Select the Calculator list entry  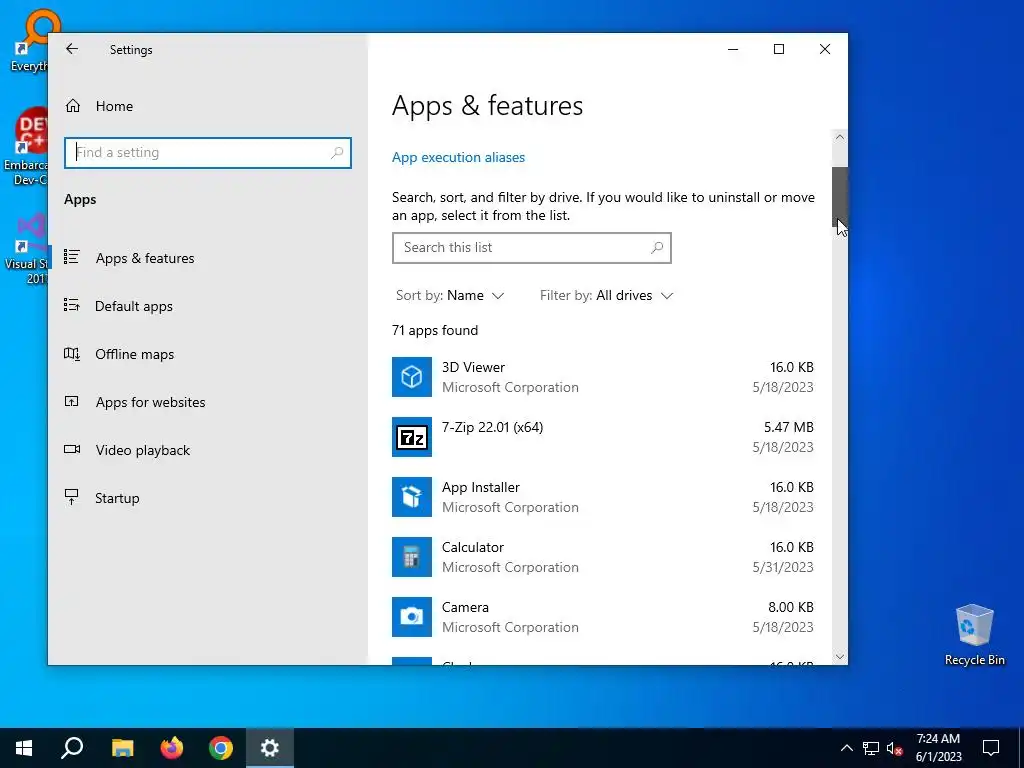click(603, 557)
